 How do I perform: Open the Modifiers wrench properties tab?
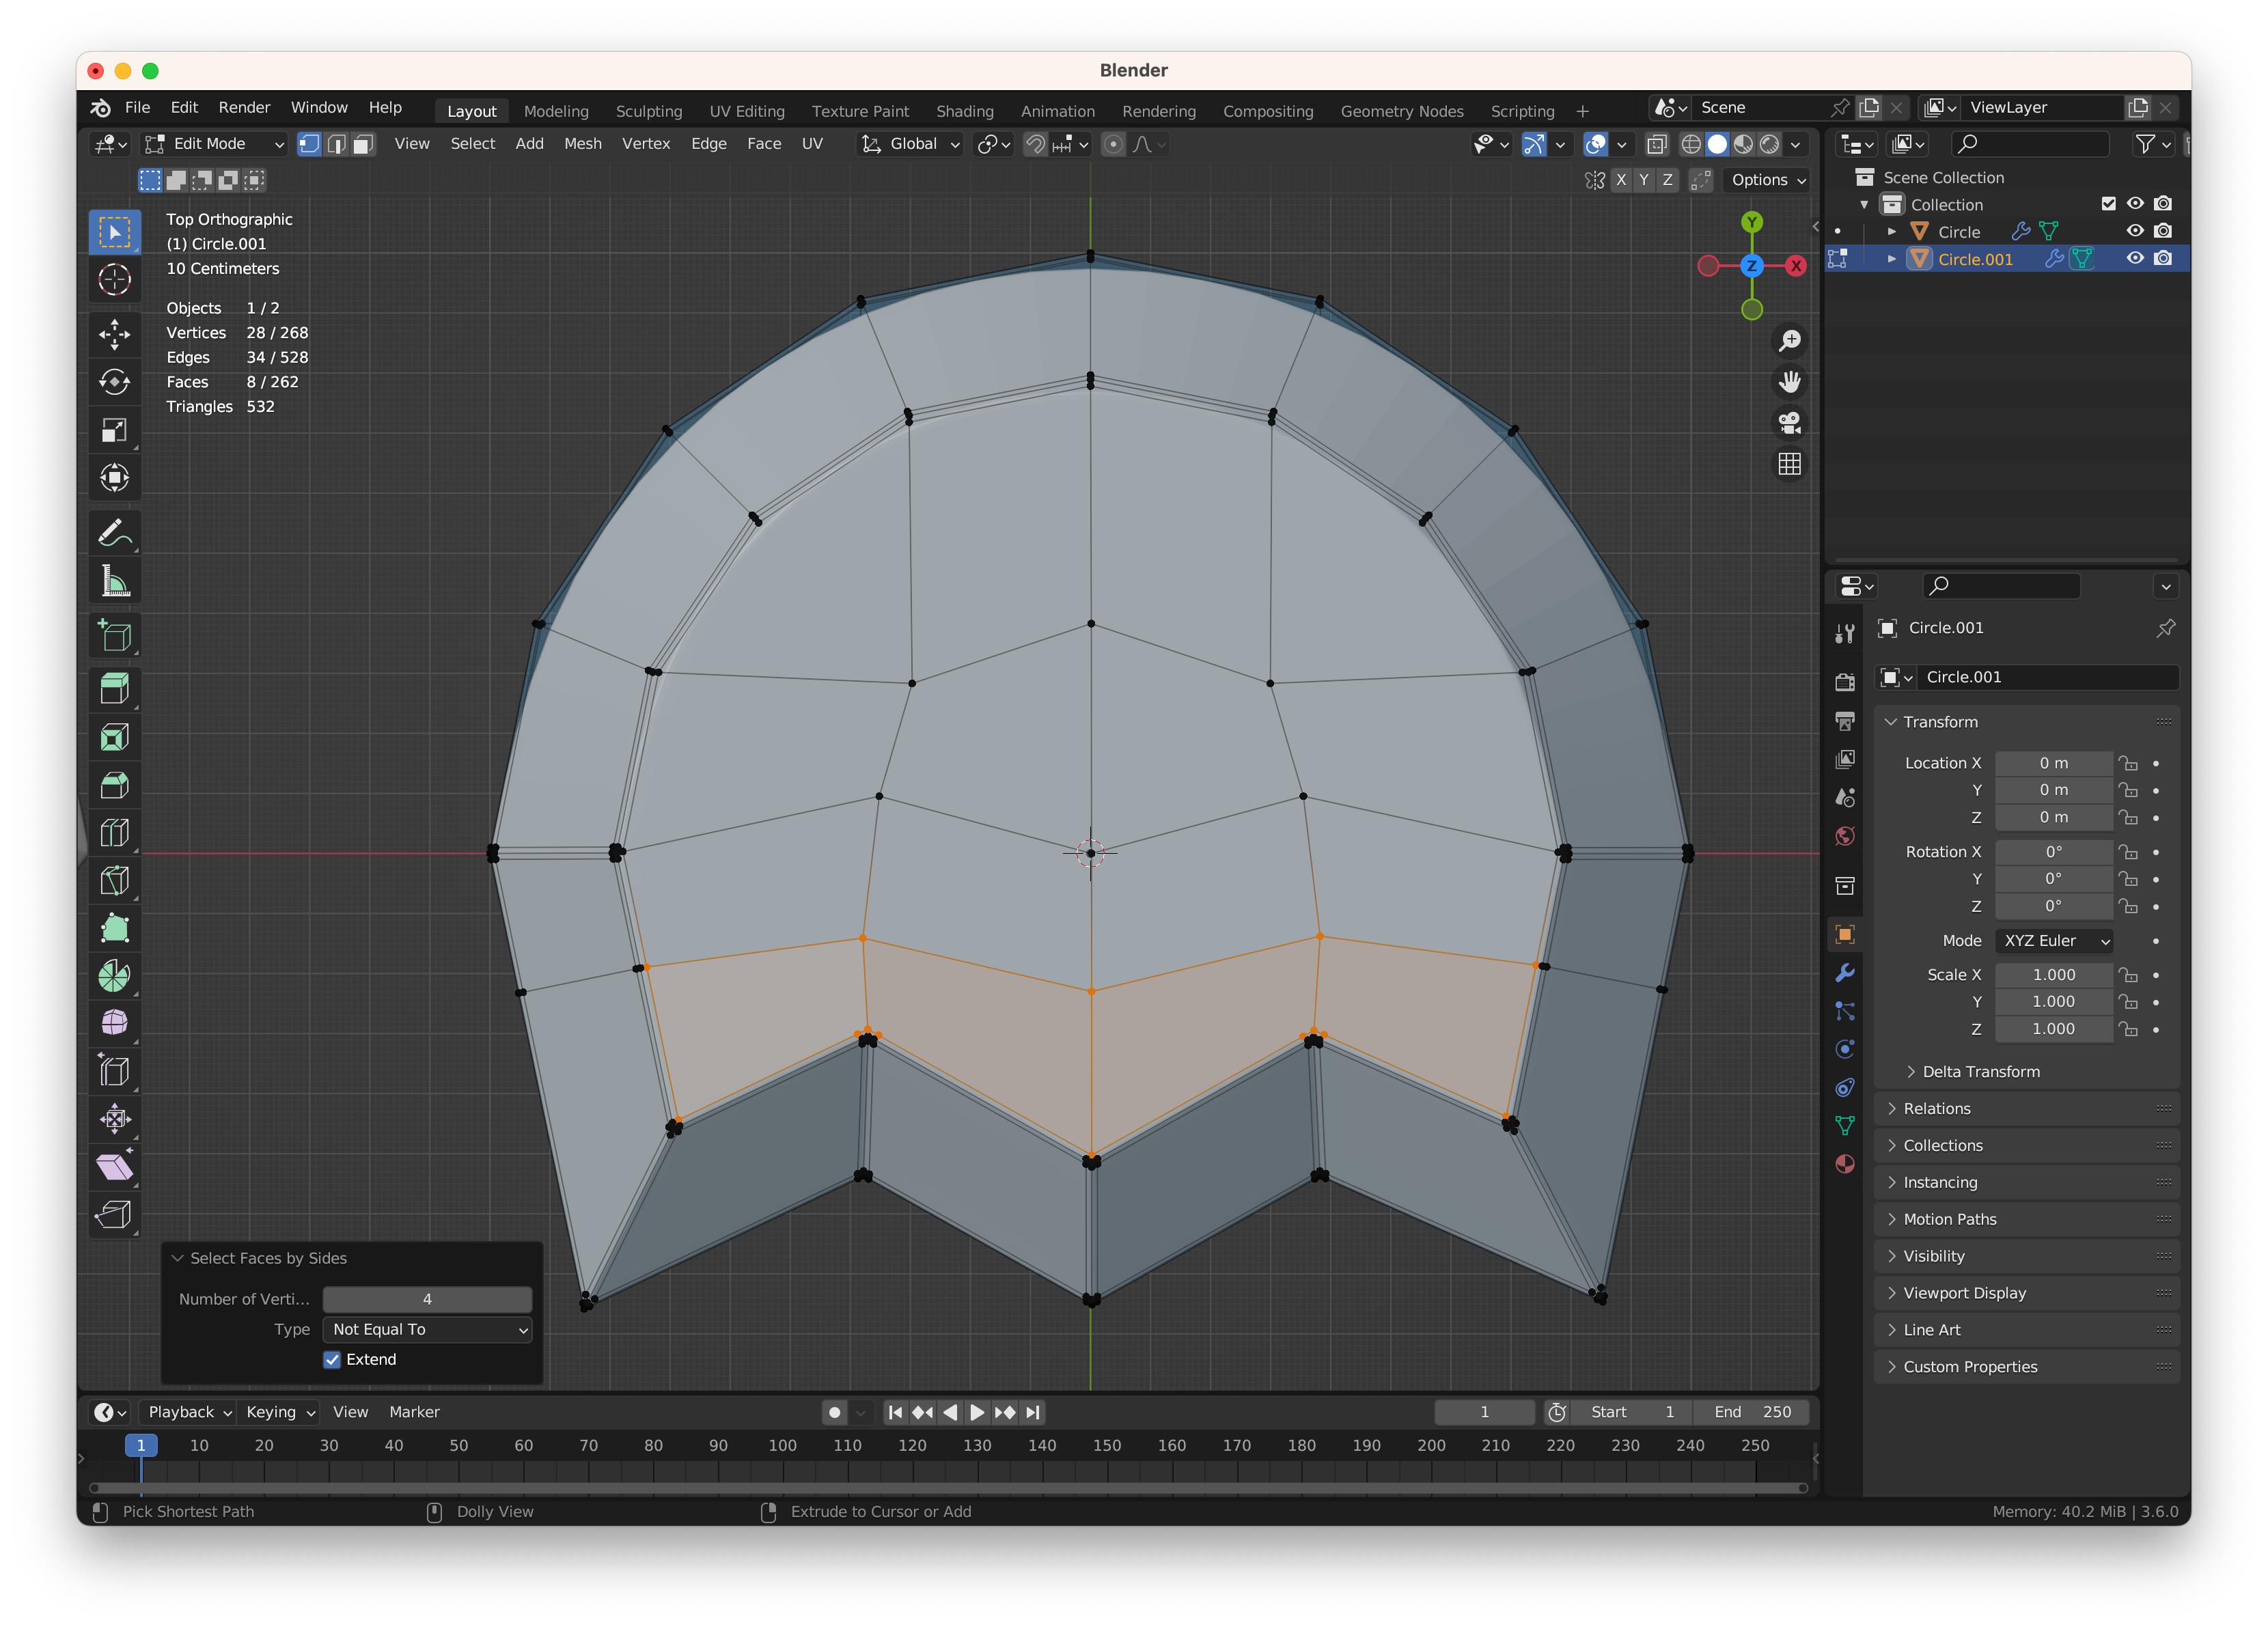point(1845,972)
